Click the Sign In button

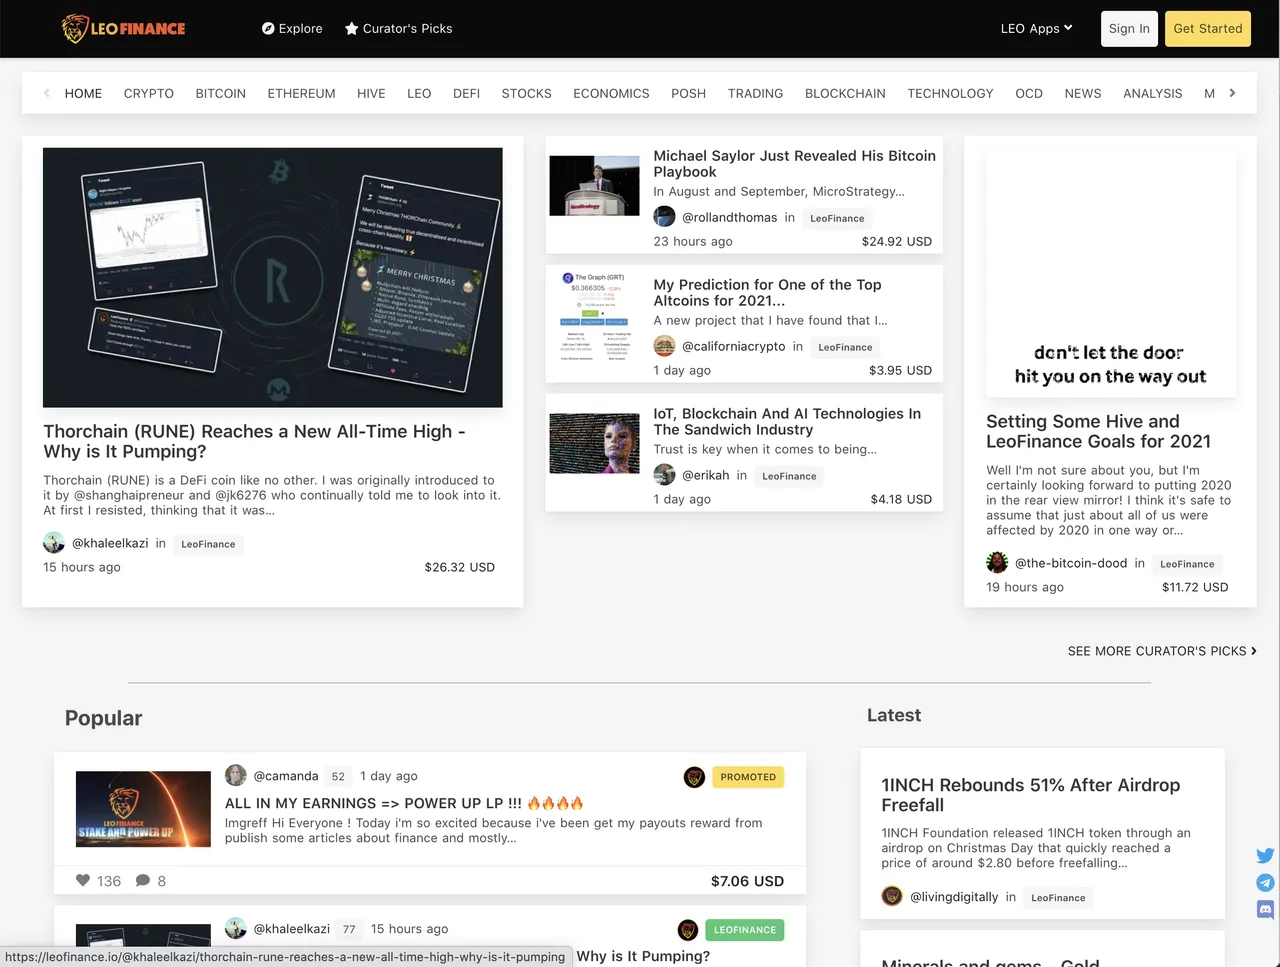(1129, 29)
